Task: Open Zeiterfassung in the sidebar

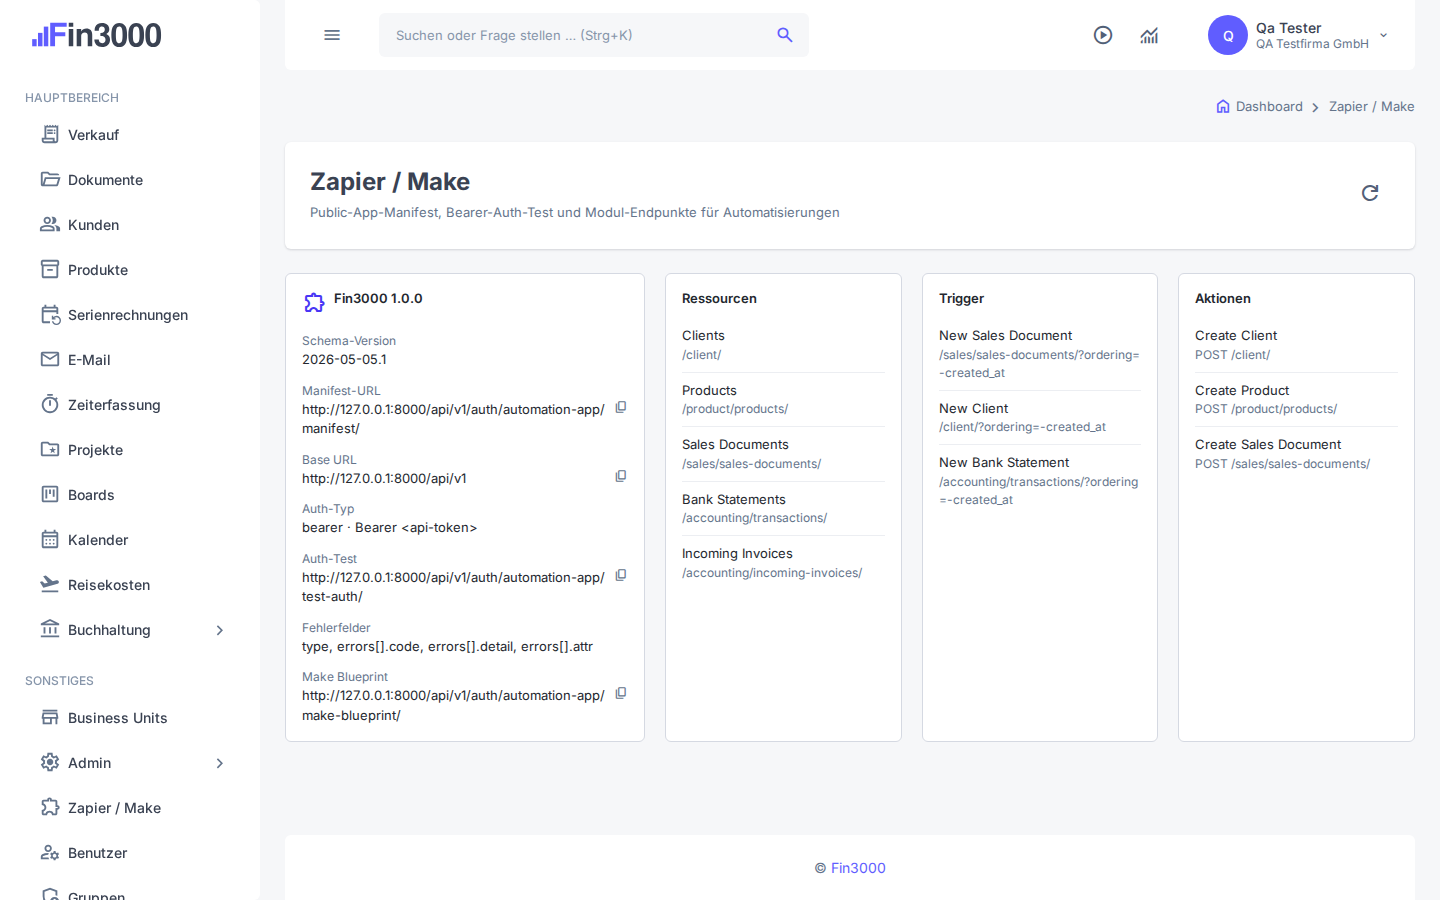Action: [114, 405]
